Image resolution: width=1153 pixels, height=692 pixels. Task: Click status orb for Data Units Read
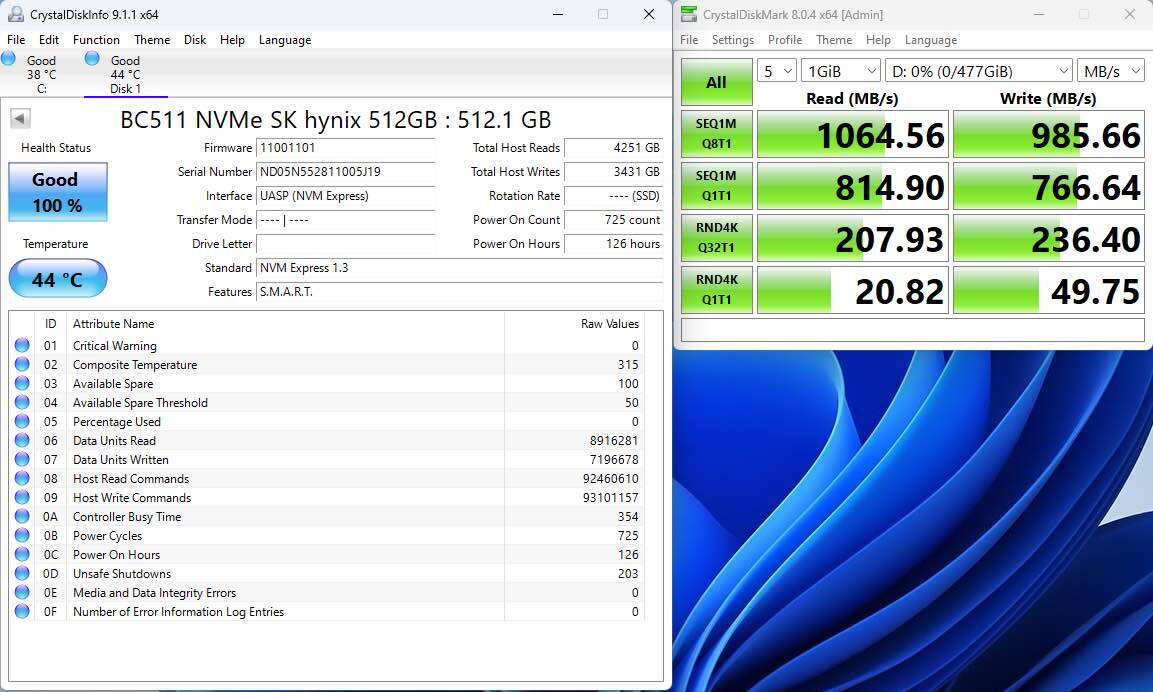click(x=22, y=440)
